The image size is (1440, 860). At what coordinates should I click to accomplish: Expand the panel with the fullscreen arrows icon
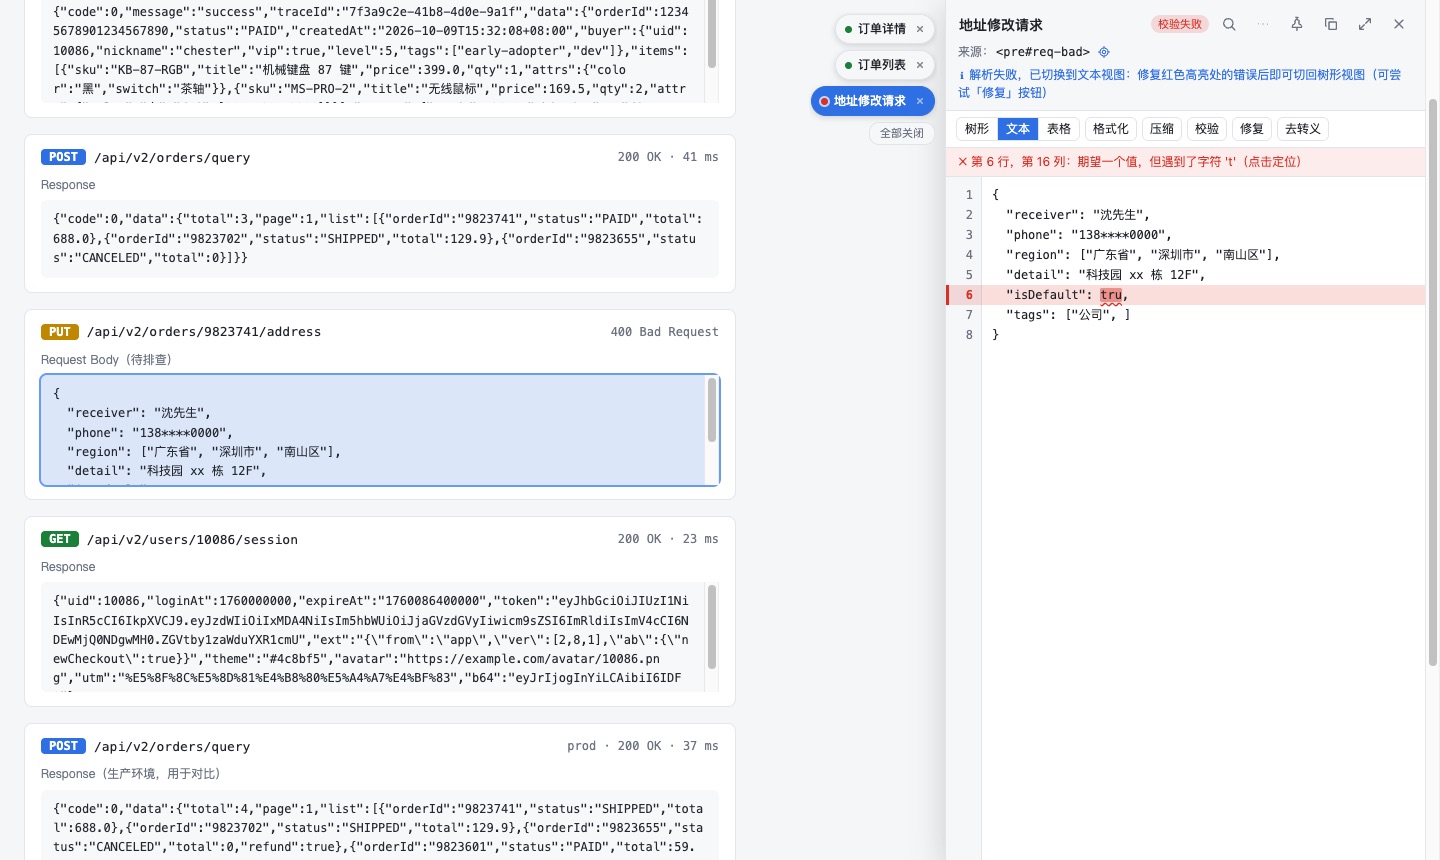(x=1365, y=24)
